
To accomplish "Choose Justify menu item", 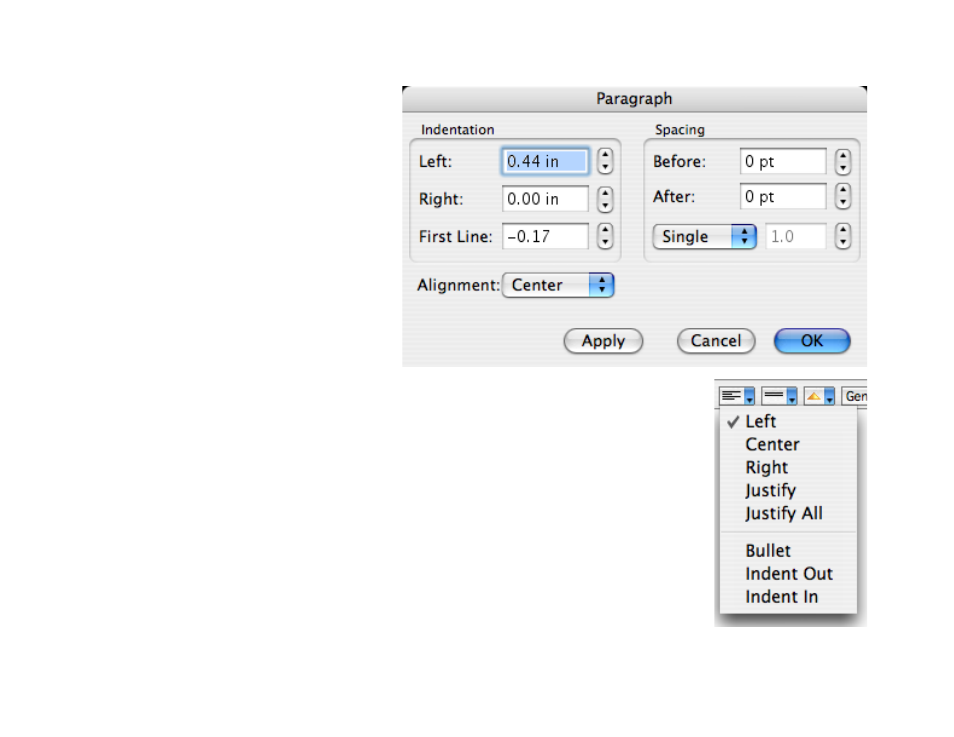I will (x=789, y=491).
